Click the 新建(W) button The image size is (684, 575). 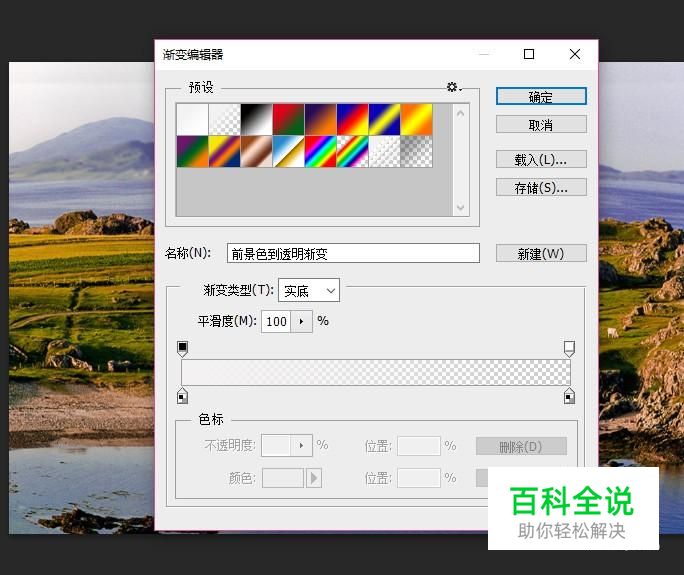pos(541,253)
